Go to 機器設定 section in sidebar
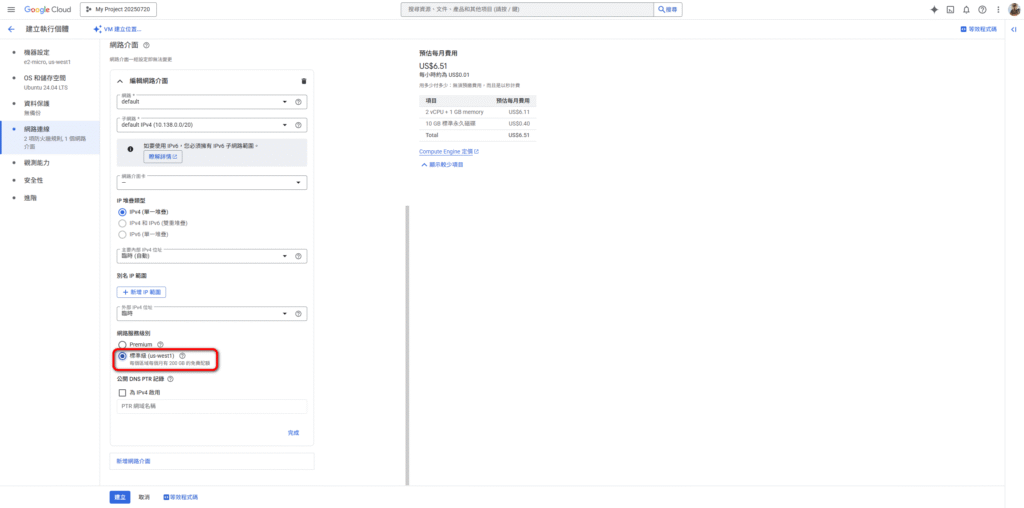The height and width of the screenshot is (508, 1024). pos(37,52)
